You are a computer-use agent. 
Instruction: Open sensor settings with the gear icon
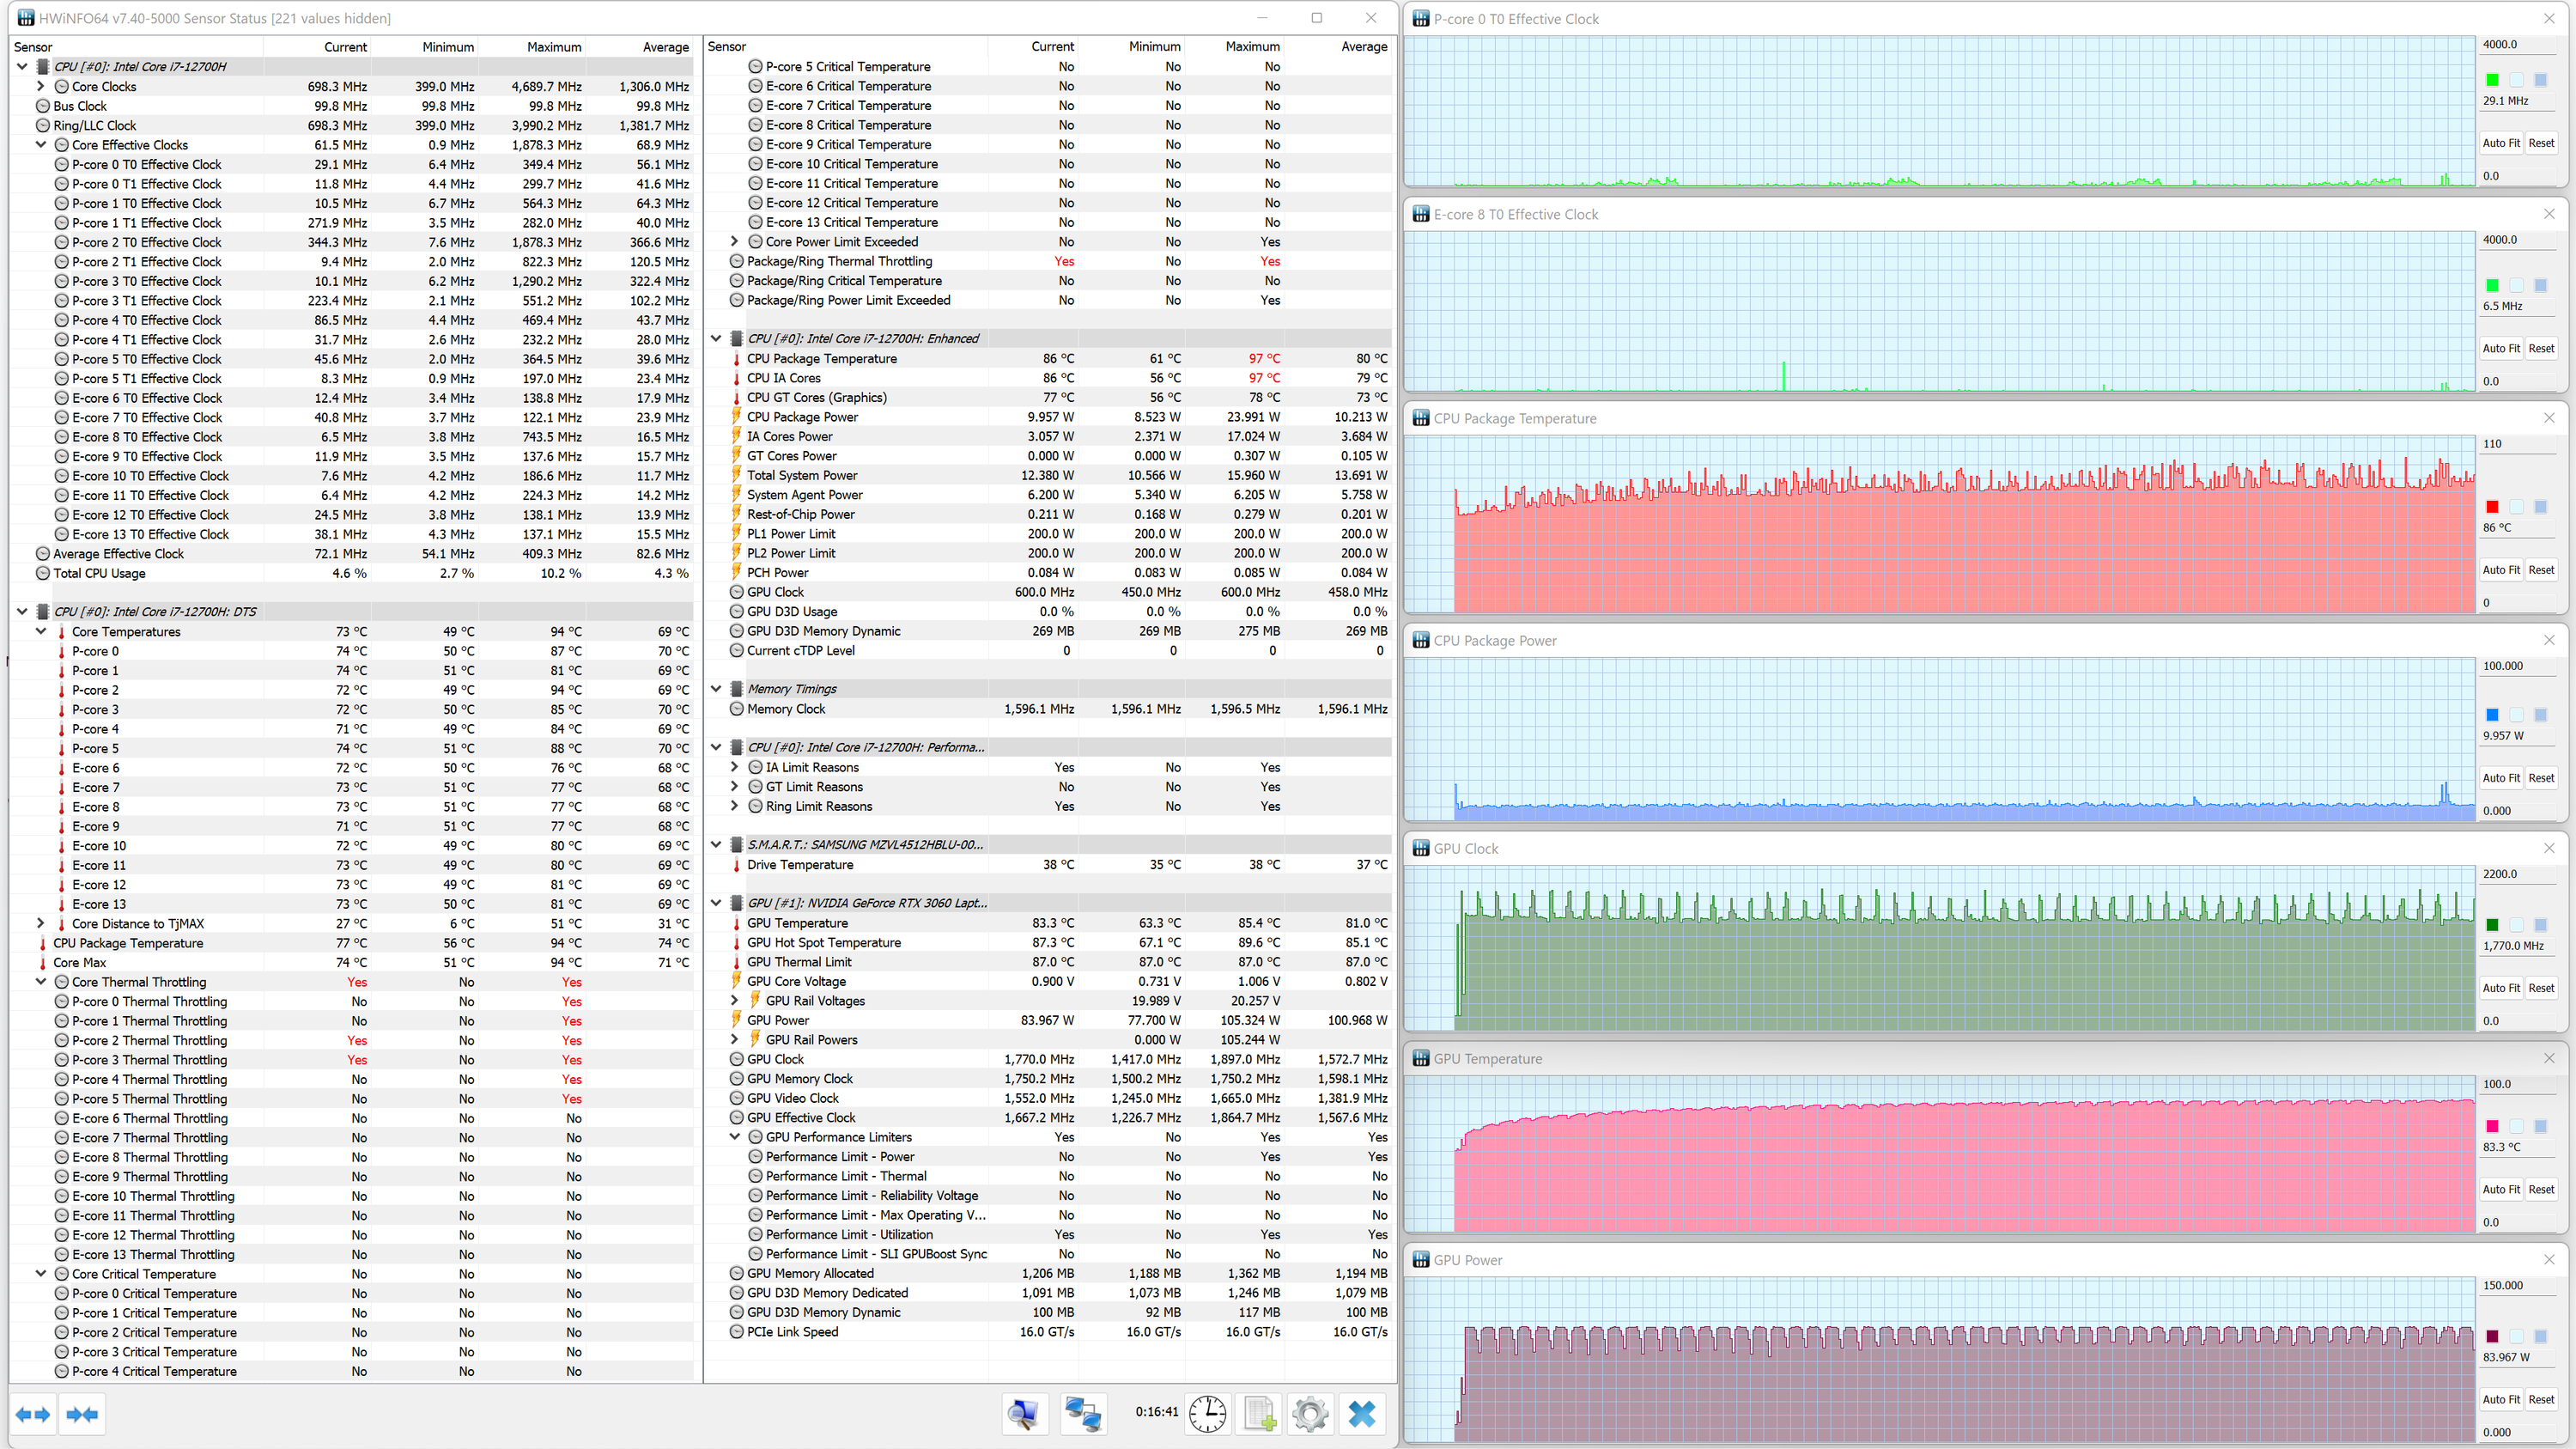(1310, 1414)
